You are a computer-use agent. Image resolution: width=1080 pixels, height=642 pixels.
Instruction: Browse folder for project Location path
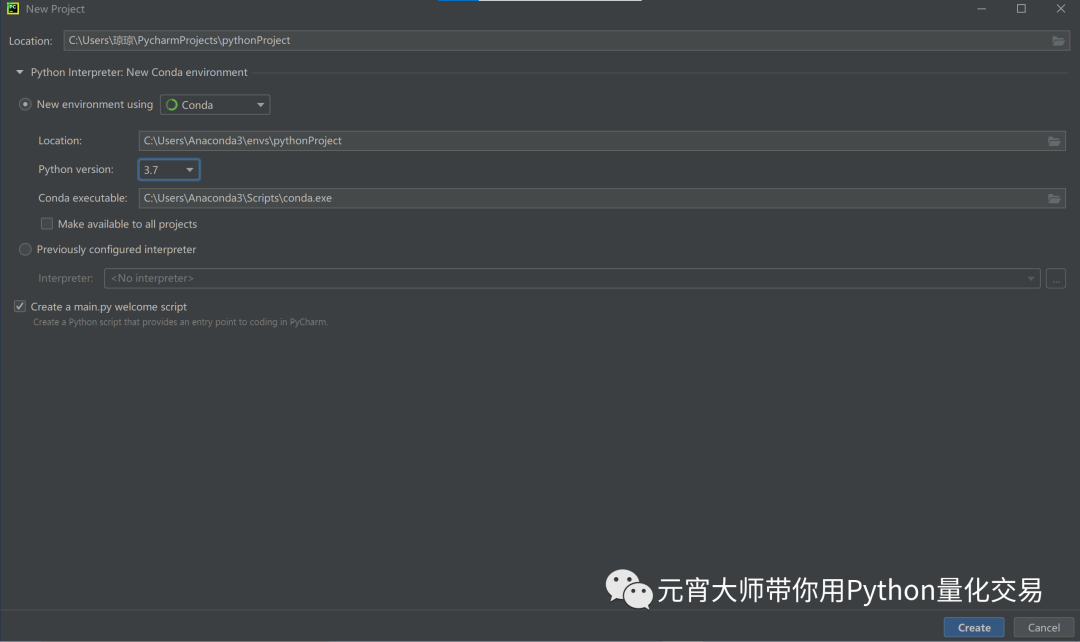(1058, 41)
